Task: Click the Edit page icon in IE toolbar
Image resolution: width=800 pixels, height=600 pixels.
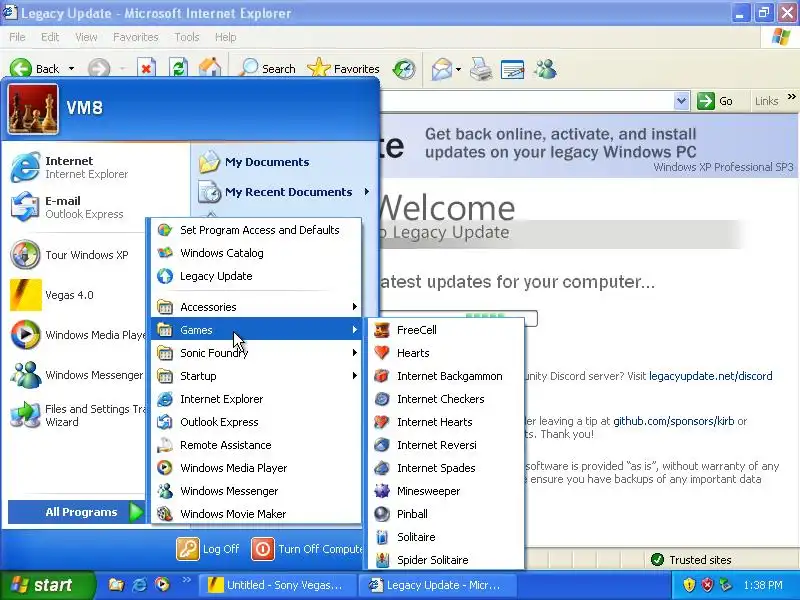Action: tap(513, 68)
